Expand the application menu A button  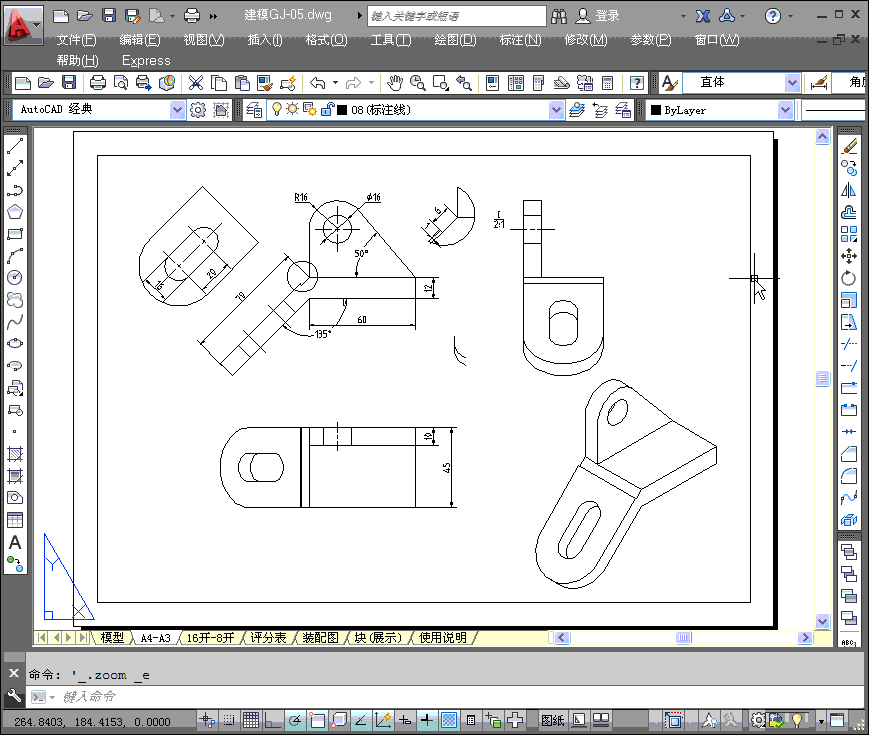[23, 25]
